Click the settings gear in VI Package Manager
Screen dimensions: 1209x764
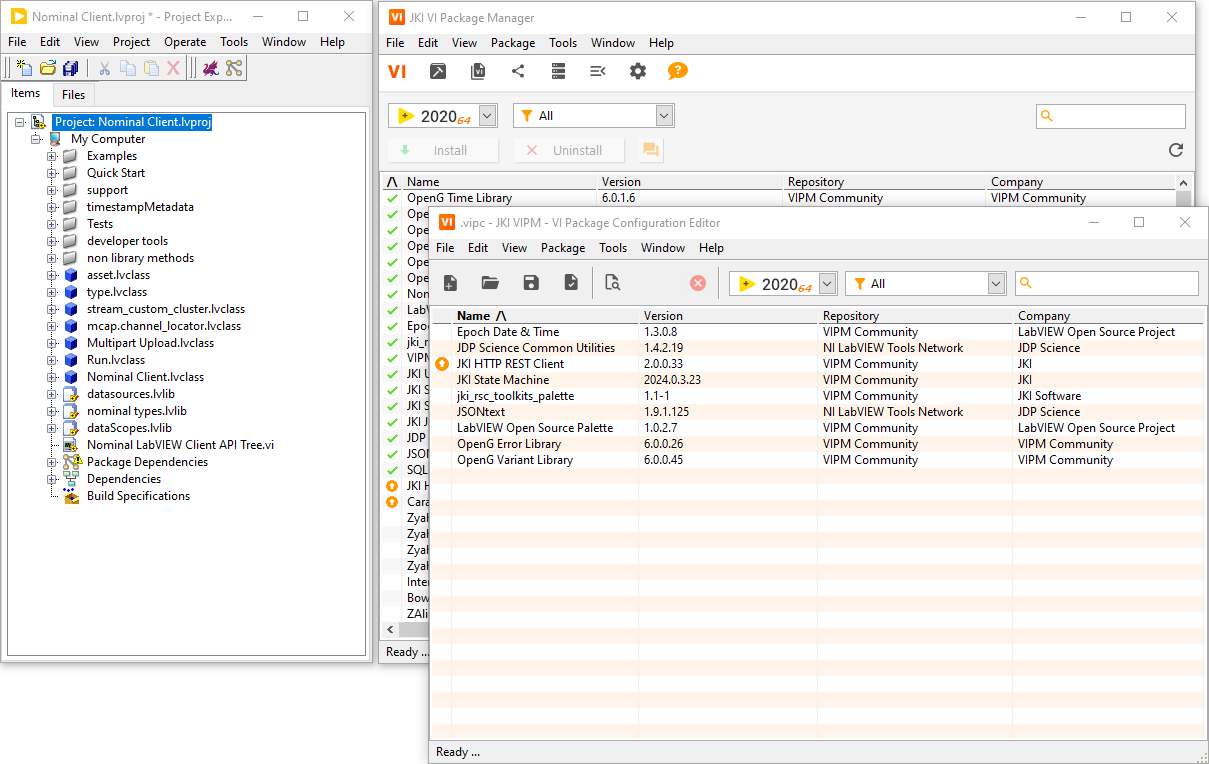pyautogui.click(x=638, y=71)
